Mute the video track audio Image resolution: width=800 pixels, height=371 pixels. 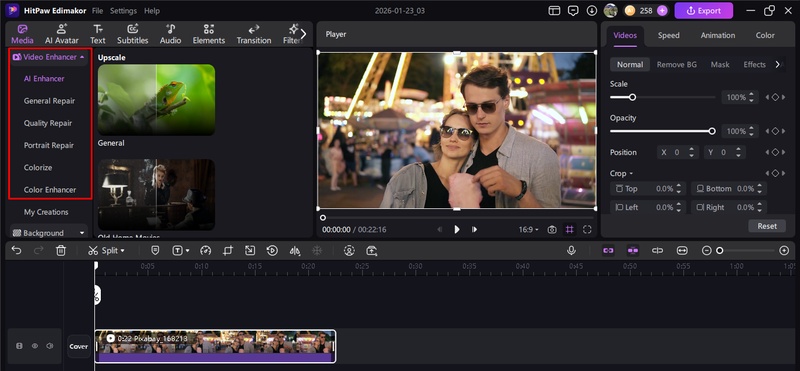click(x=49, y=346)
